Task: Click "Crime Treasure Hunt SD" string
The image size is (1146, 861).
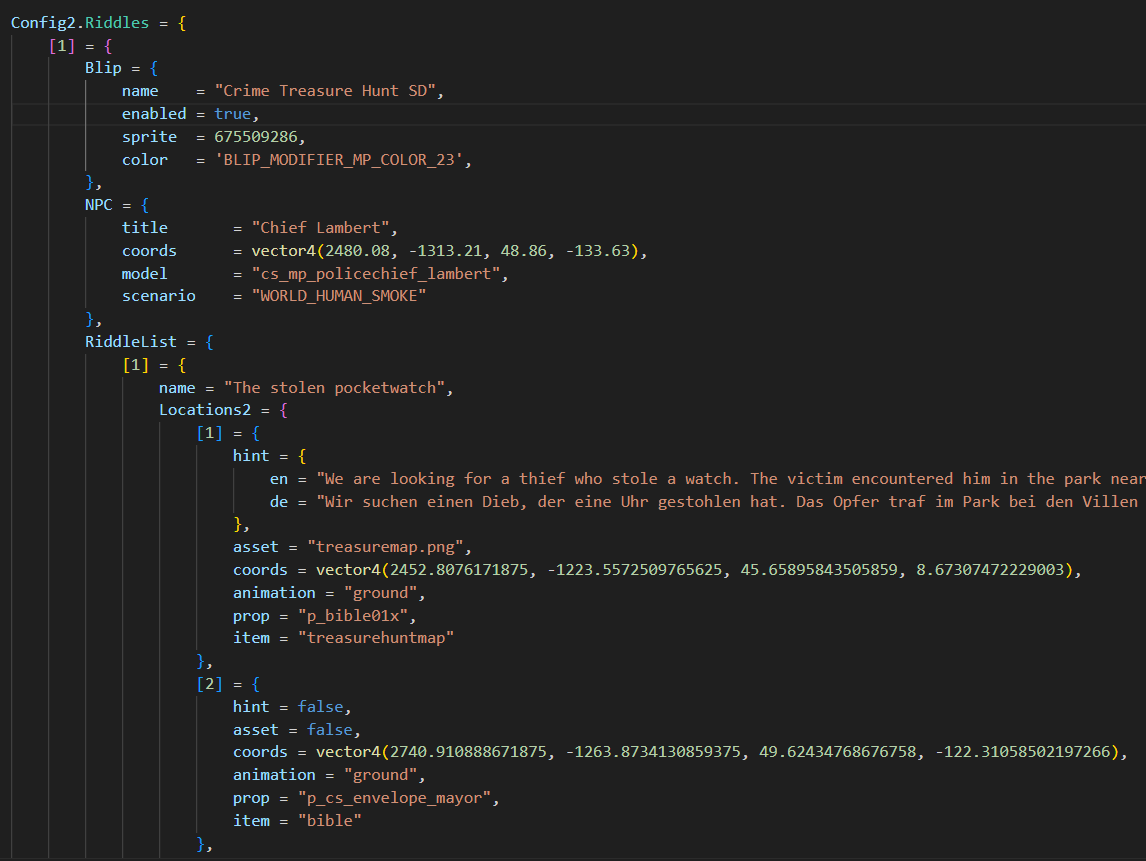Action: click(325, 91)
